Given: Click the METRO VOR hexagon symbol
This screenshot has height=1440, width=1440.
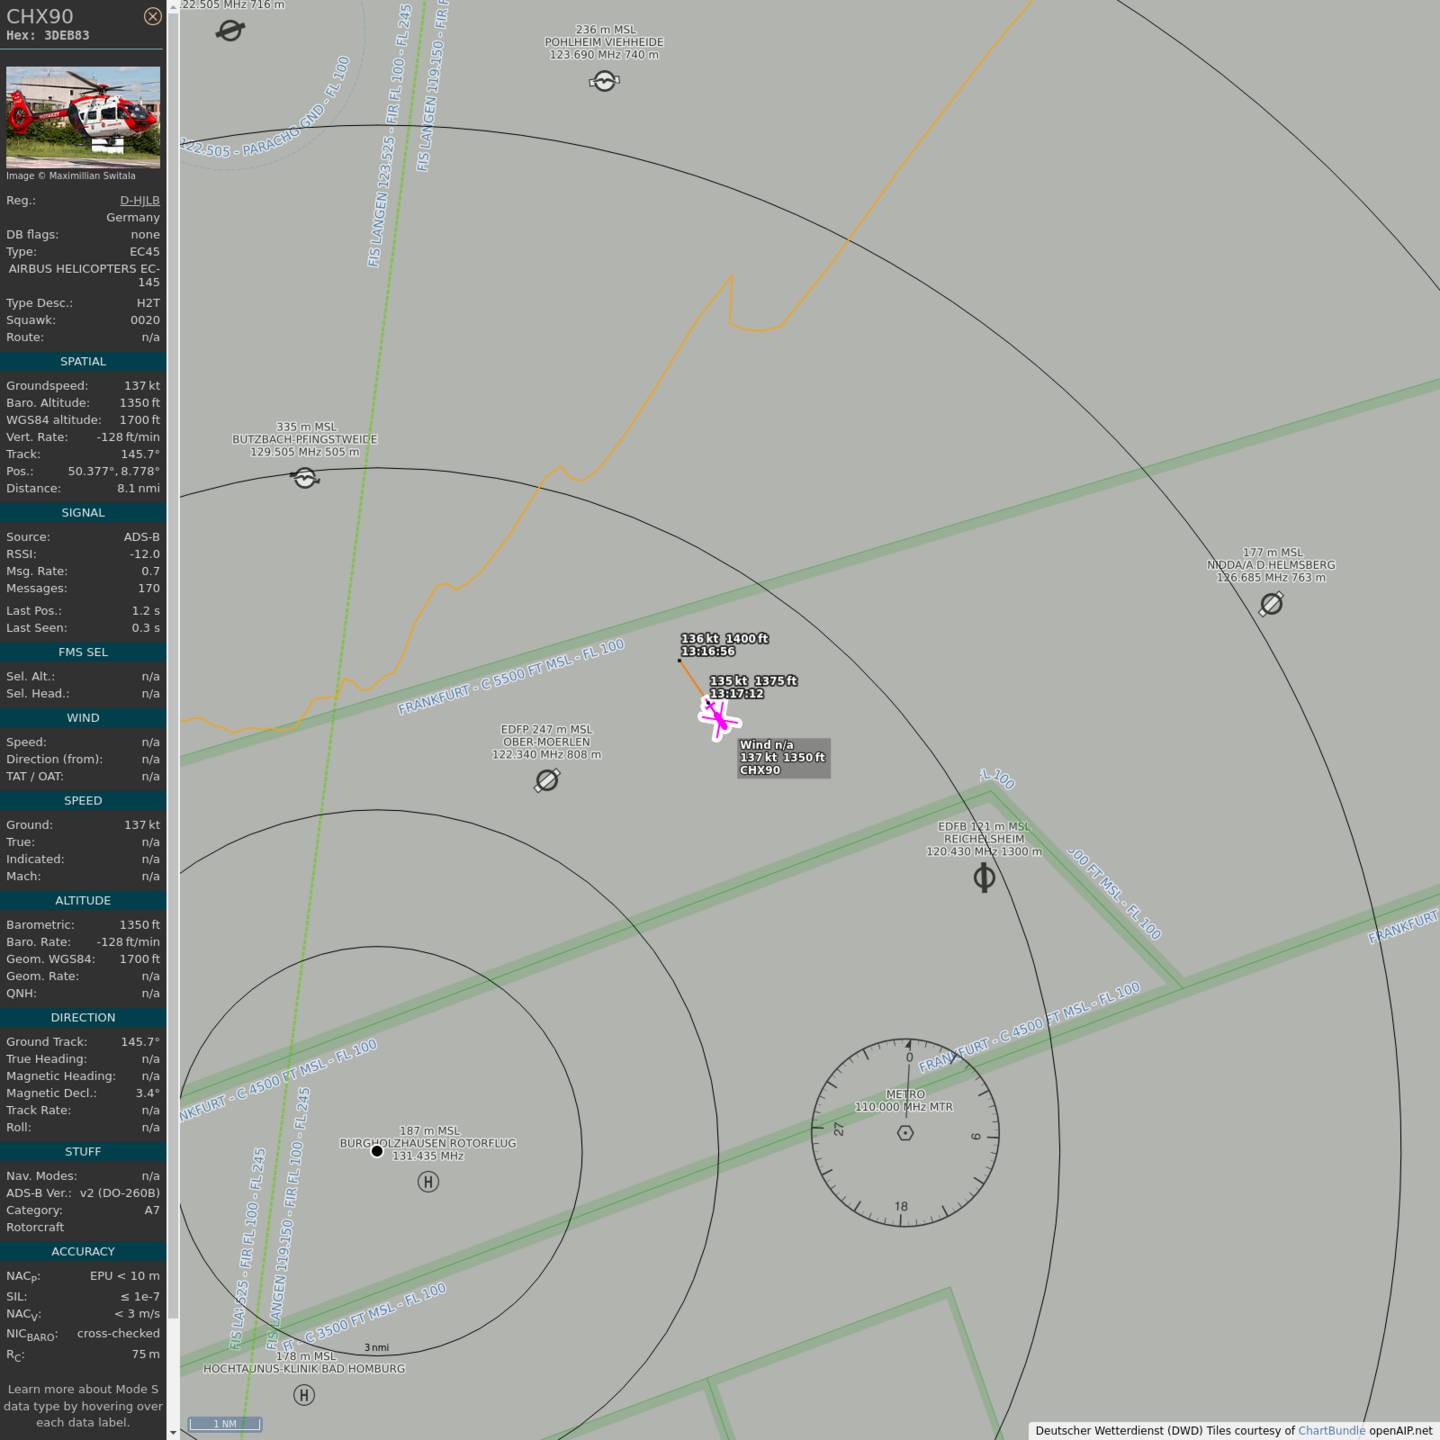Looking at the screenshot, I should click(x=905, y=1133).
